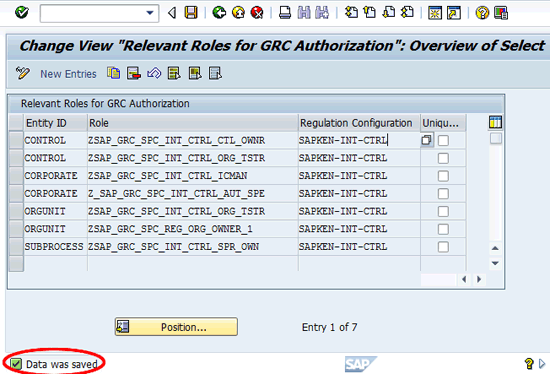
Task: Click the Print icon in toolbar
Action: tap(284, 13)
